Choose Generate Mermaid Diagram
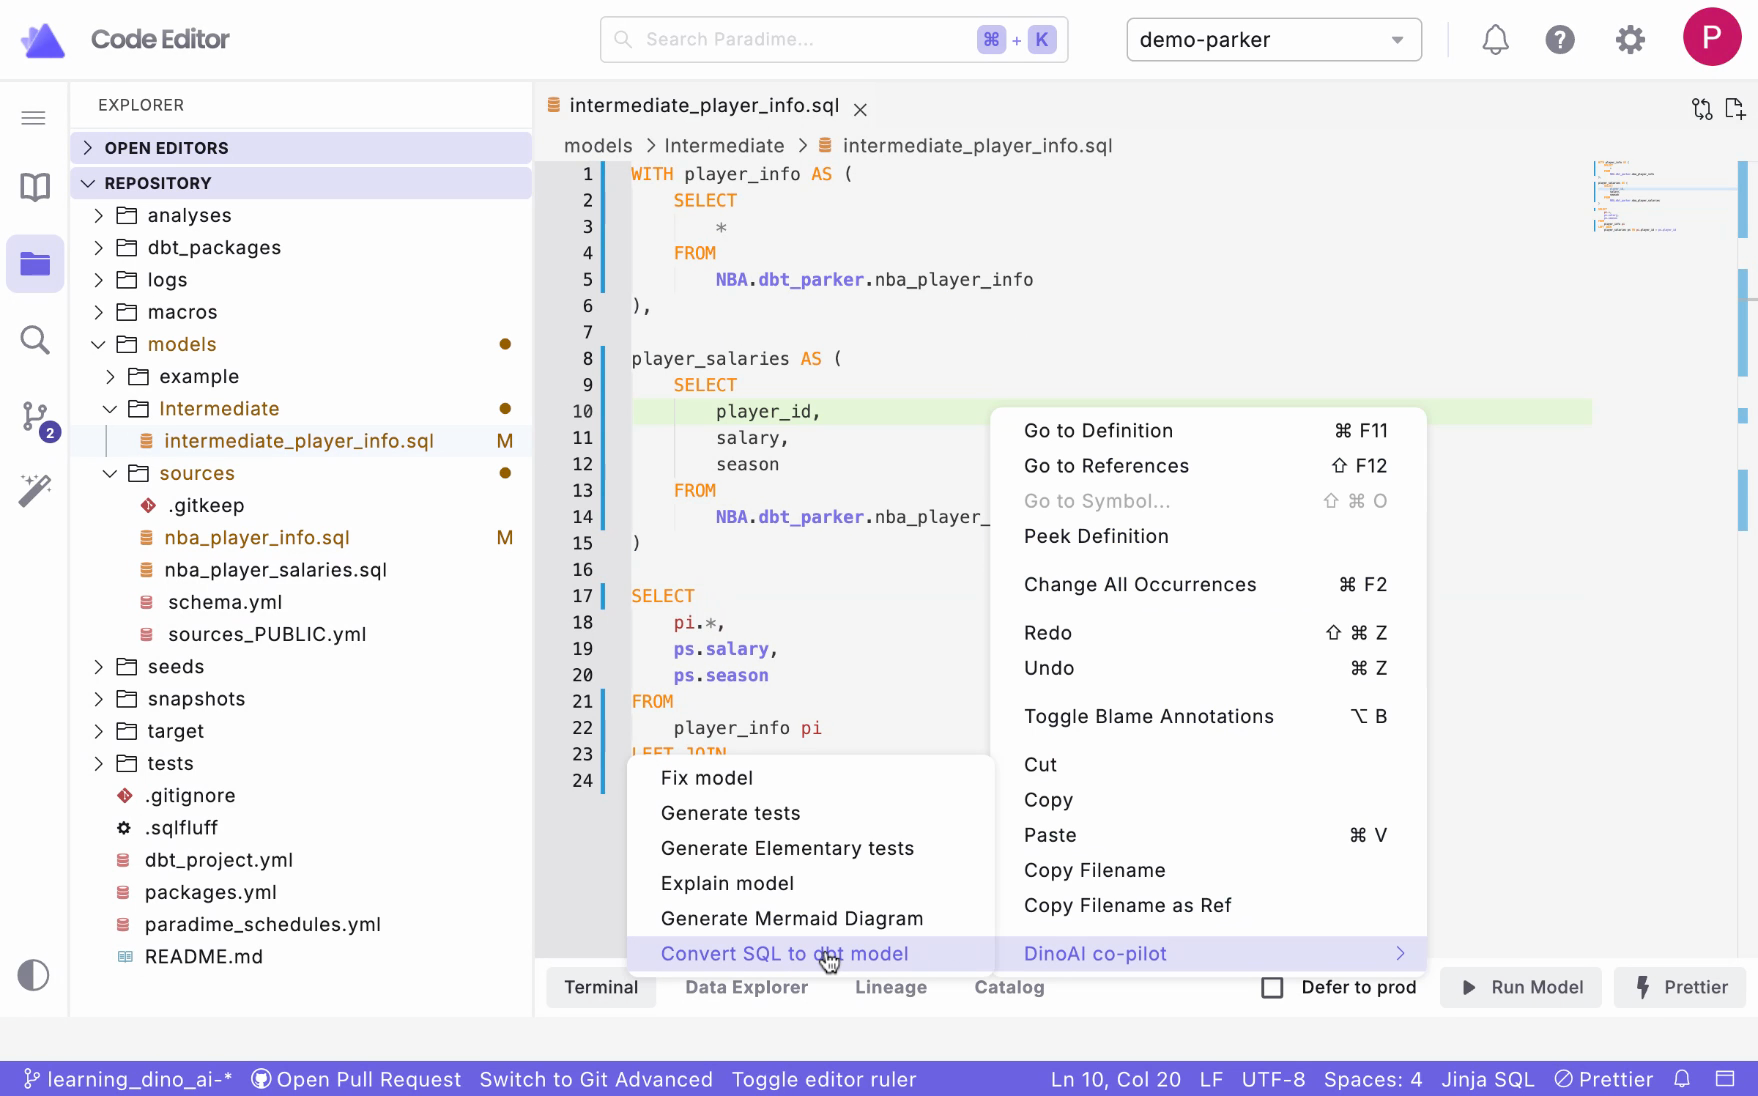This screenshot has width=1758, height=1096. pyautogui.click(x=792, y=919)
